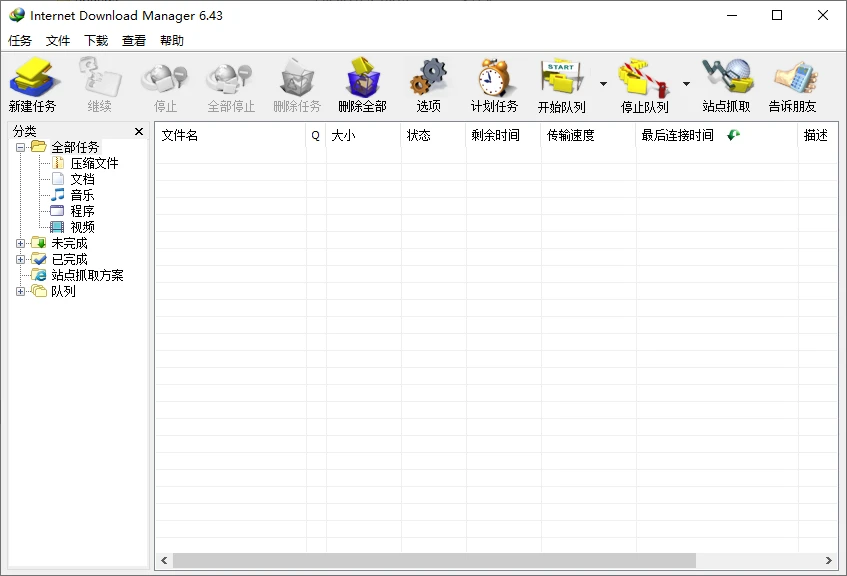This screenshot has width=847, height=576.
Task: Click horizontal scrollbar left arrow
Action: click(164, 561)
